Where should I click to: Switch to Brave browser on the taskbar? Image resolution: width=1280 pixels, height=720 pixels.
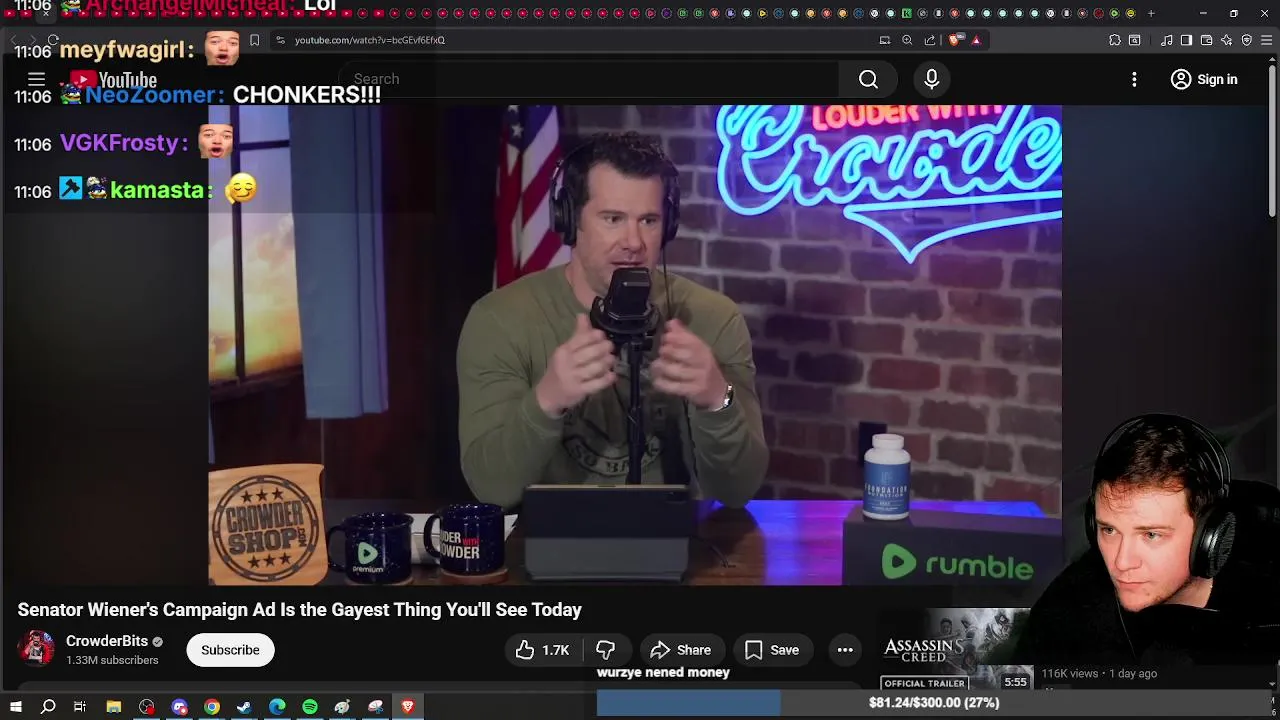click(407, 707)
